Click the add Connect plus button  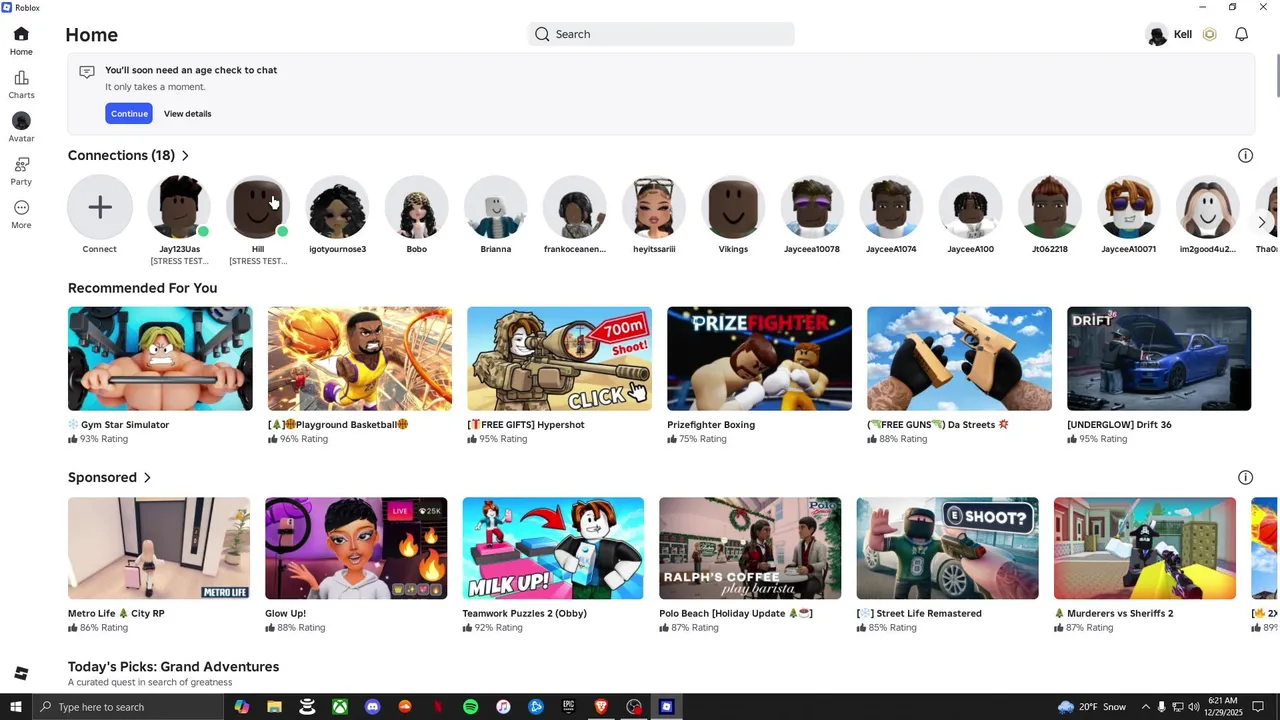(x=99, y=207)
